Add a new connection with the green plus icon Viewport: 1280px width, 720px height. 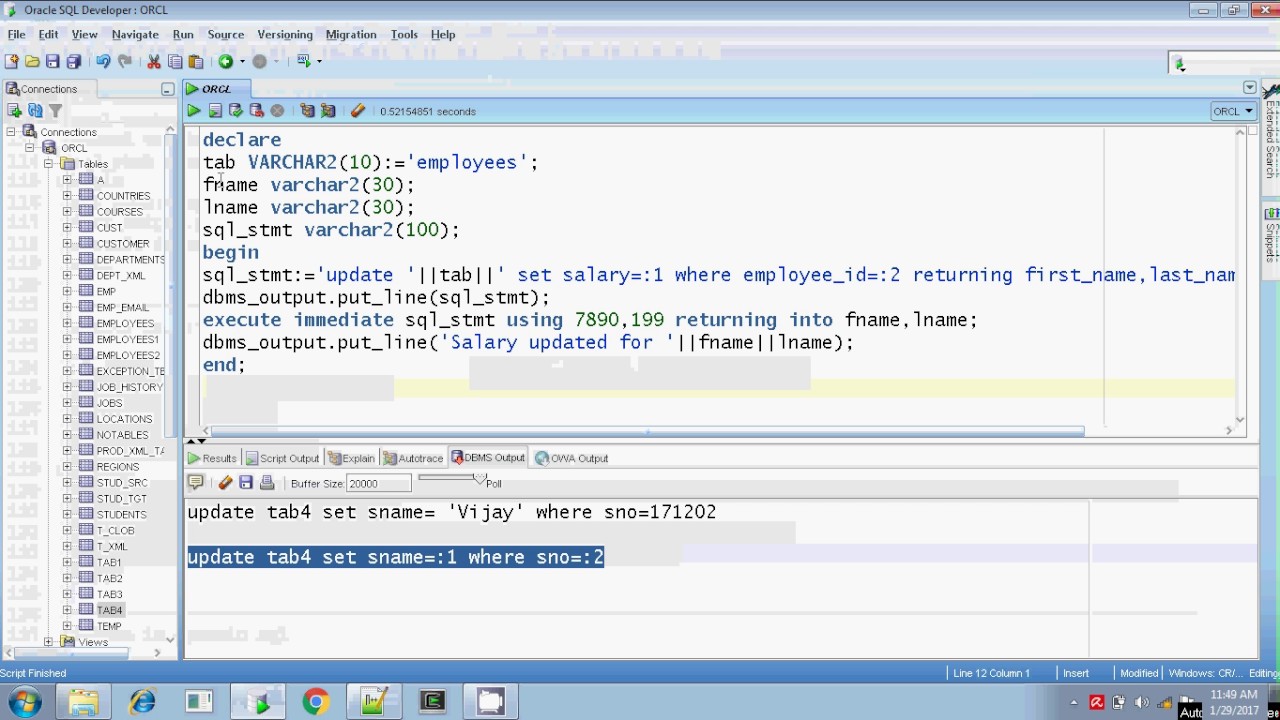pos(15,111)
